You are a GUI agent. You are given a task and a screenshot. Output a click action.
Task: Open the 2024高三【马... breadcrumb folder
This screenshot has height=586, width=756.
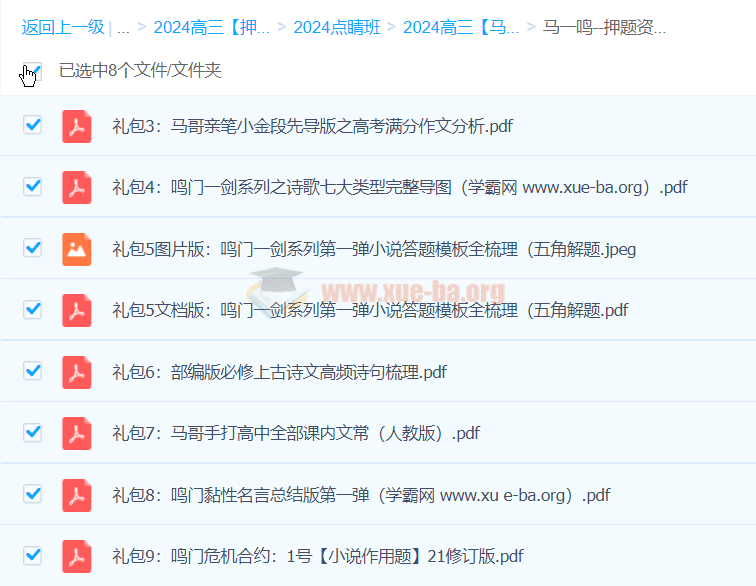[x=461, y=27]
